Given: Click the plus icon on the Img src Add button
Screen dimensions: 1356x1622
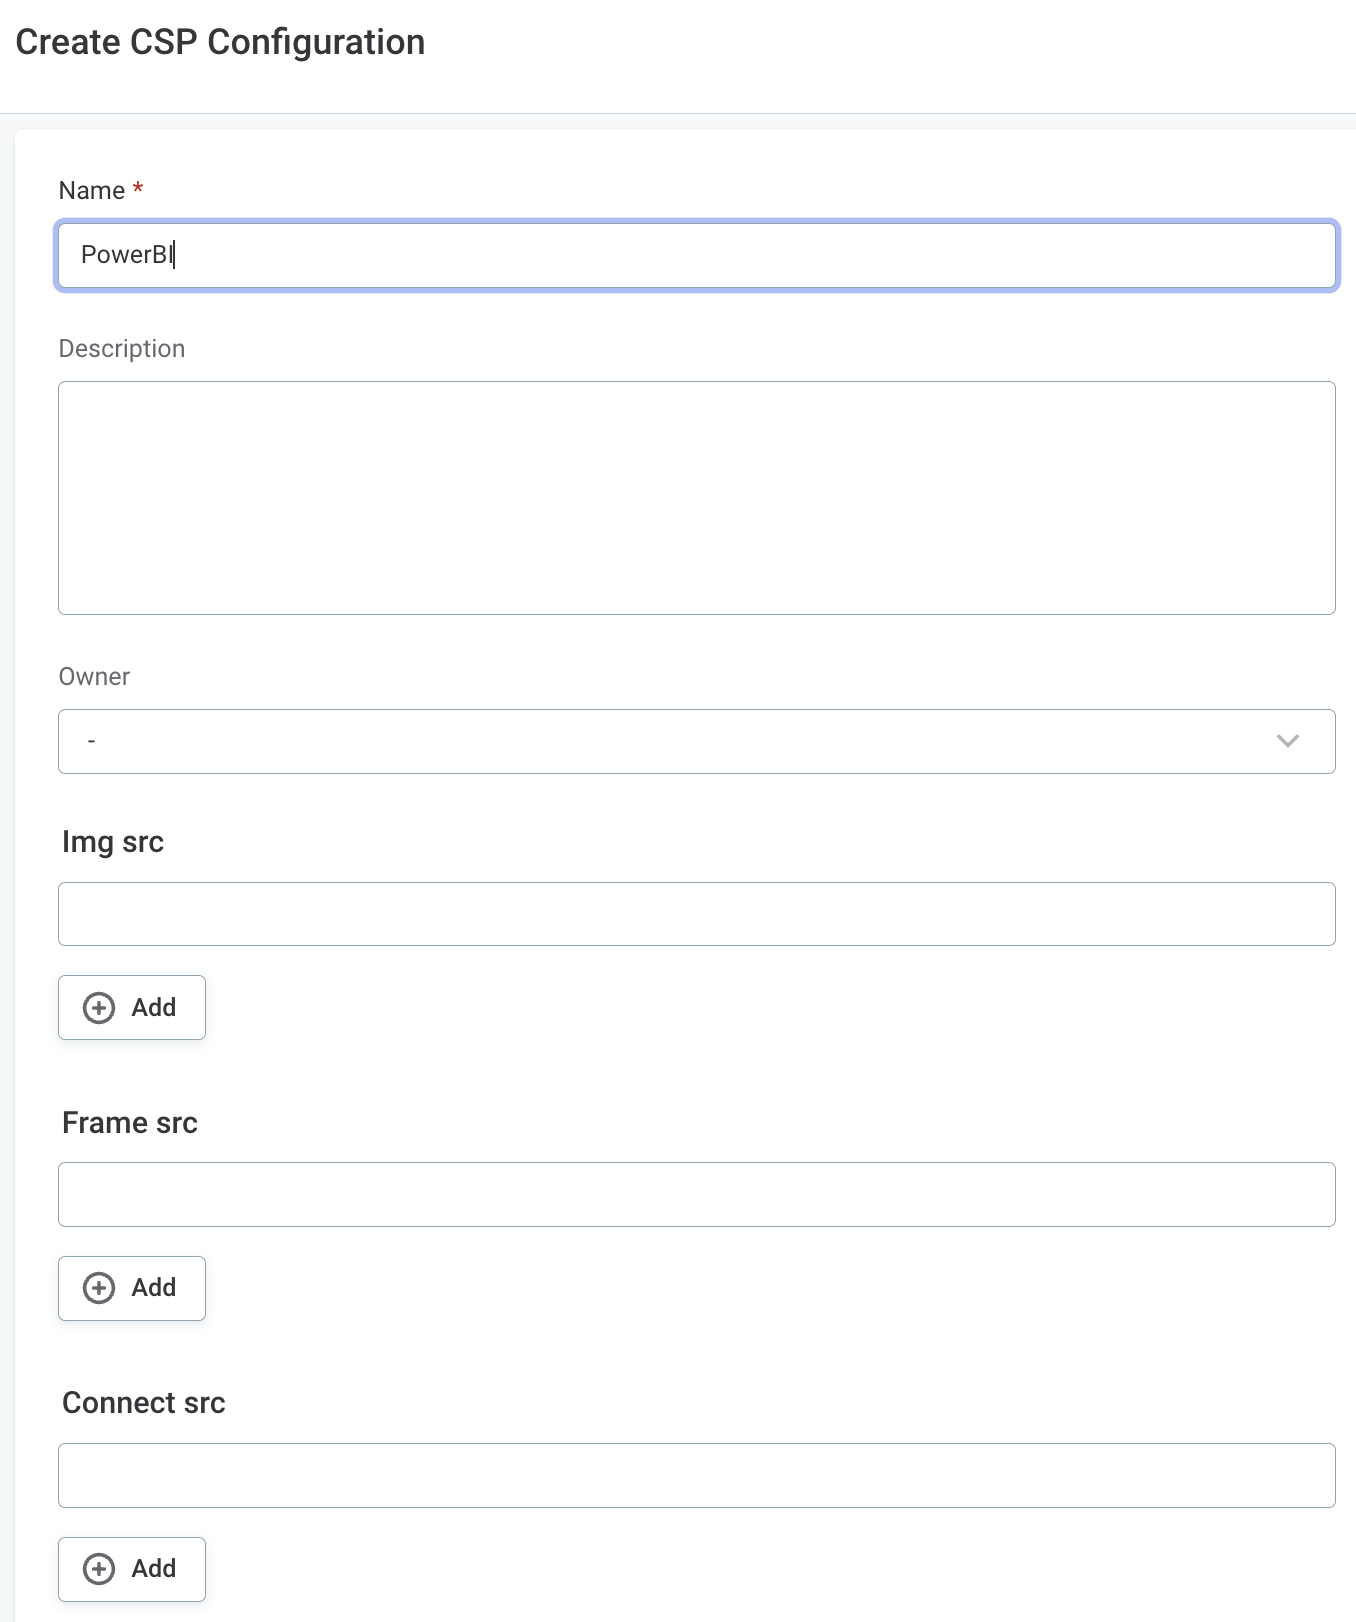Looking at the screenshot, I should pyautogui.click(x=98, y=1007).
